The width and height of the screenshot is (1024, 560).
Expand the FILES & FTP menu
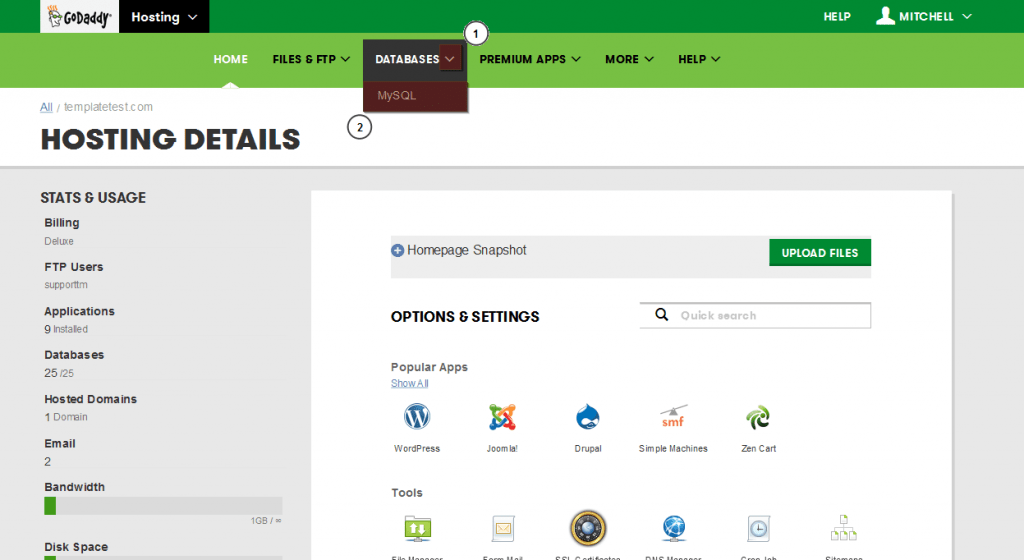tap(311, 59)
